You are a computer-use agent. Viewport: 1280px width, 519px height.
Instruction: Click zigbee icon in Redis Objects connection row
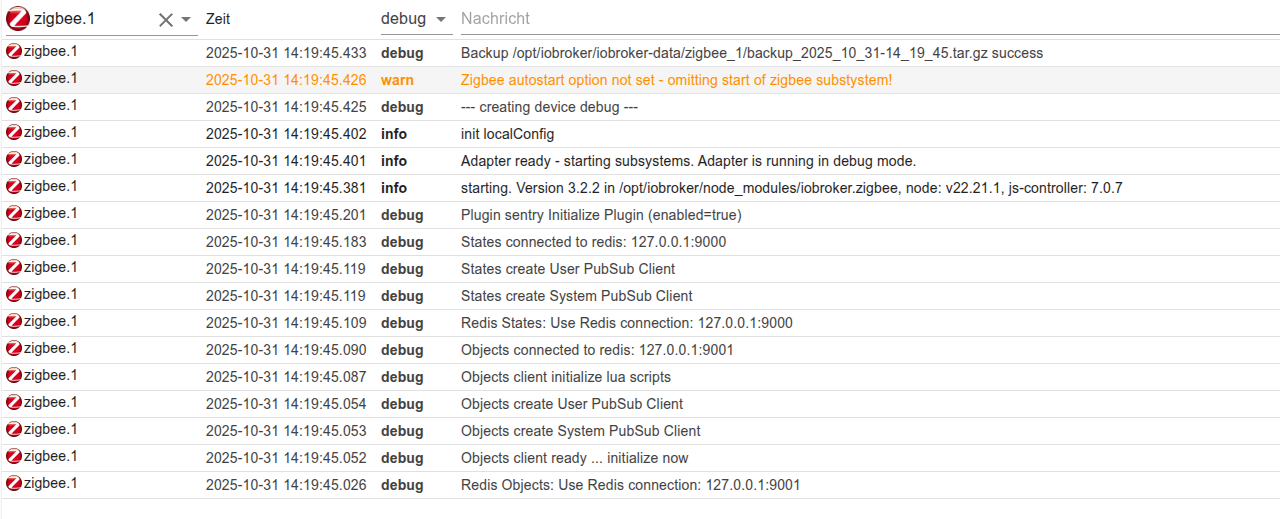tap(14, 484)
